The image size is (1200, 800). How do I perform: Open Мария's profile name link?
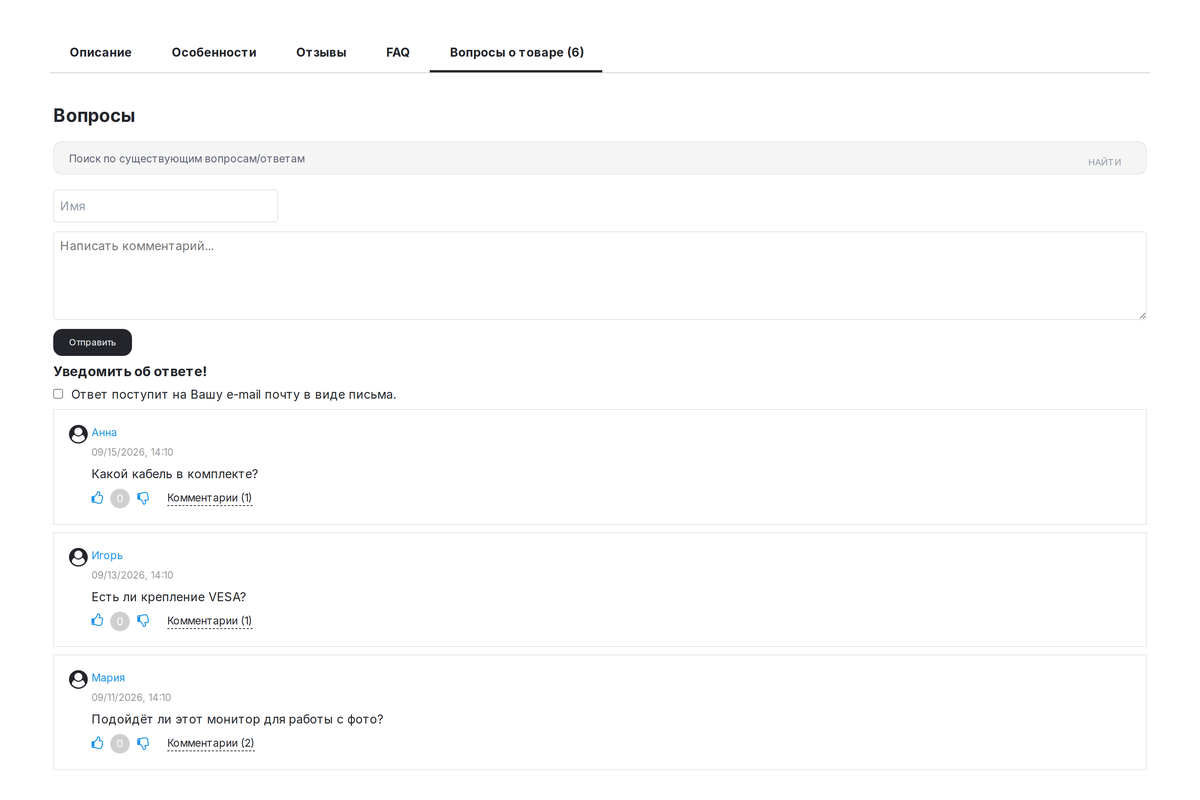tap(108, 677)
